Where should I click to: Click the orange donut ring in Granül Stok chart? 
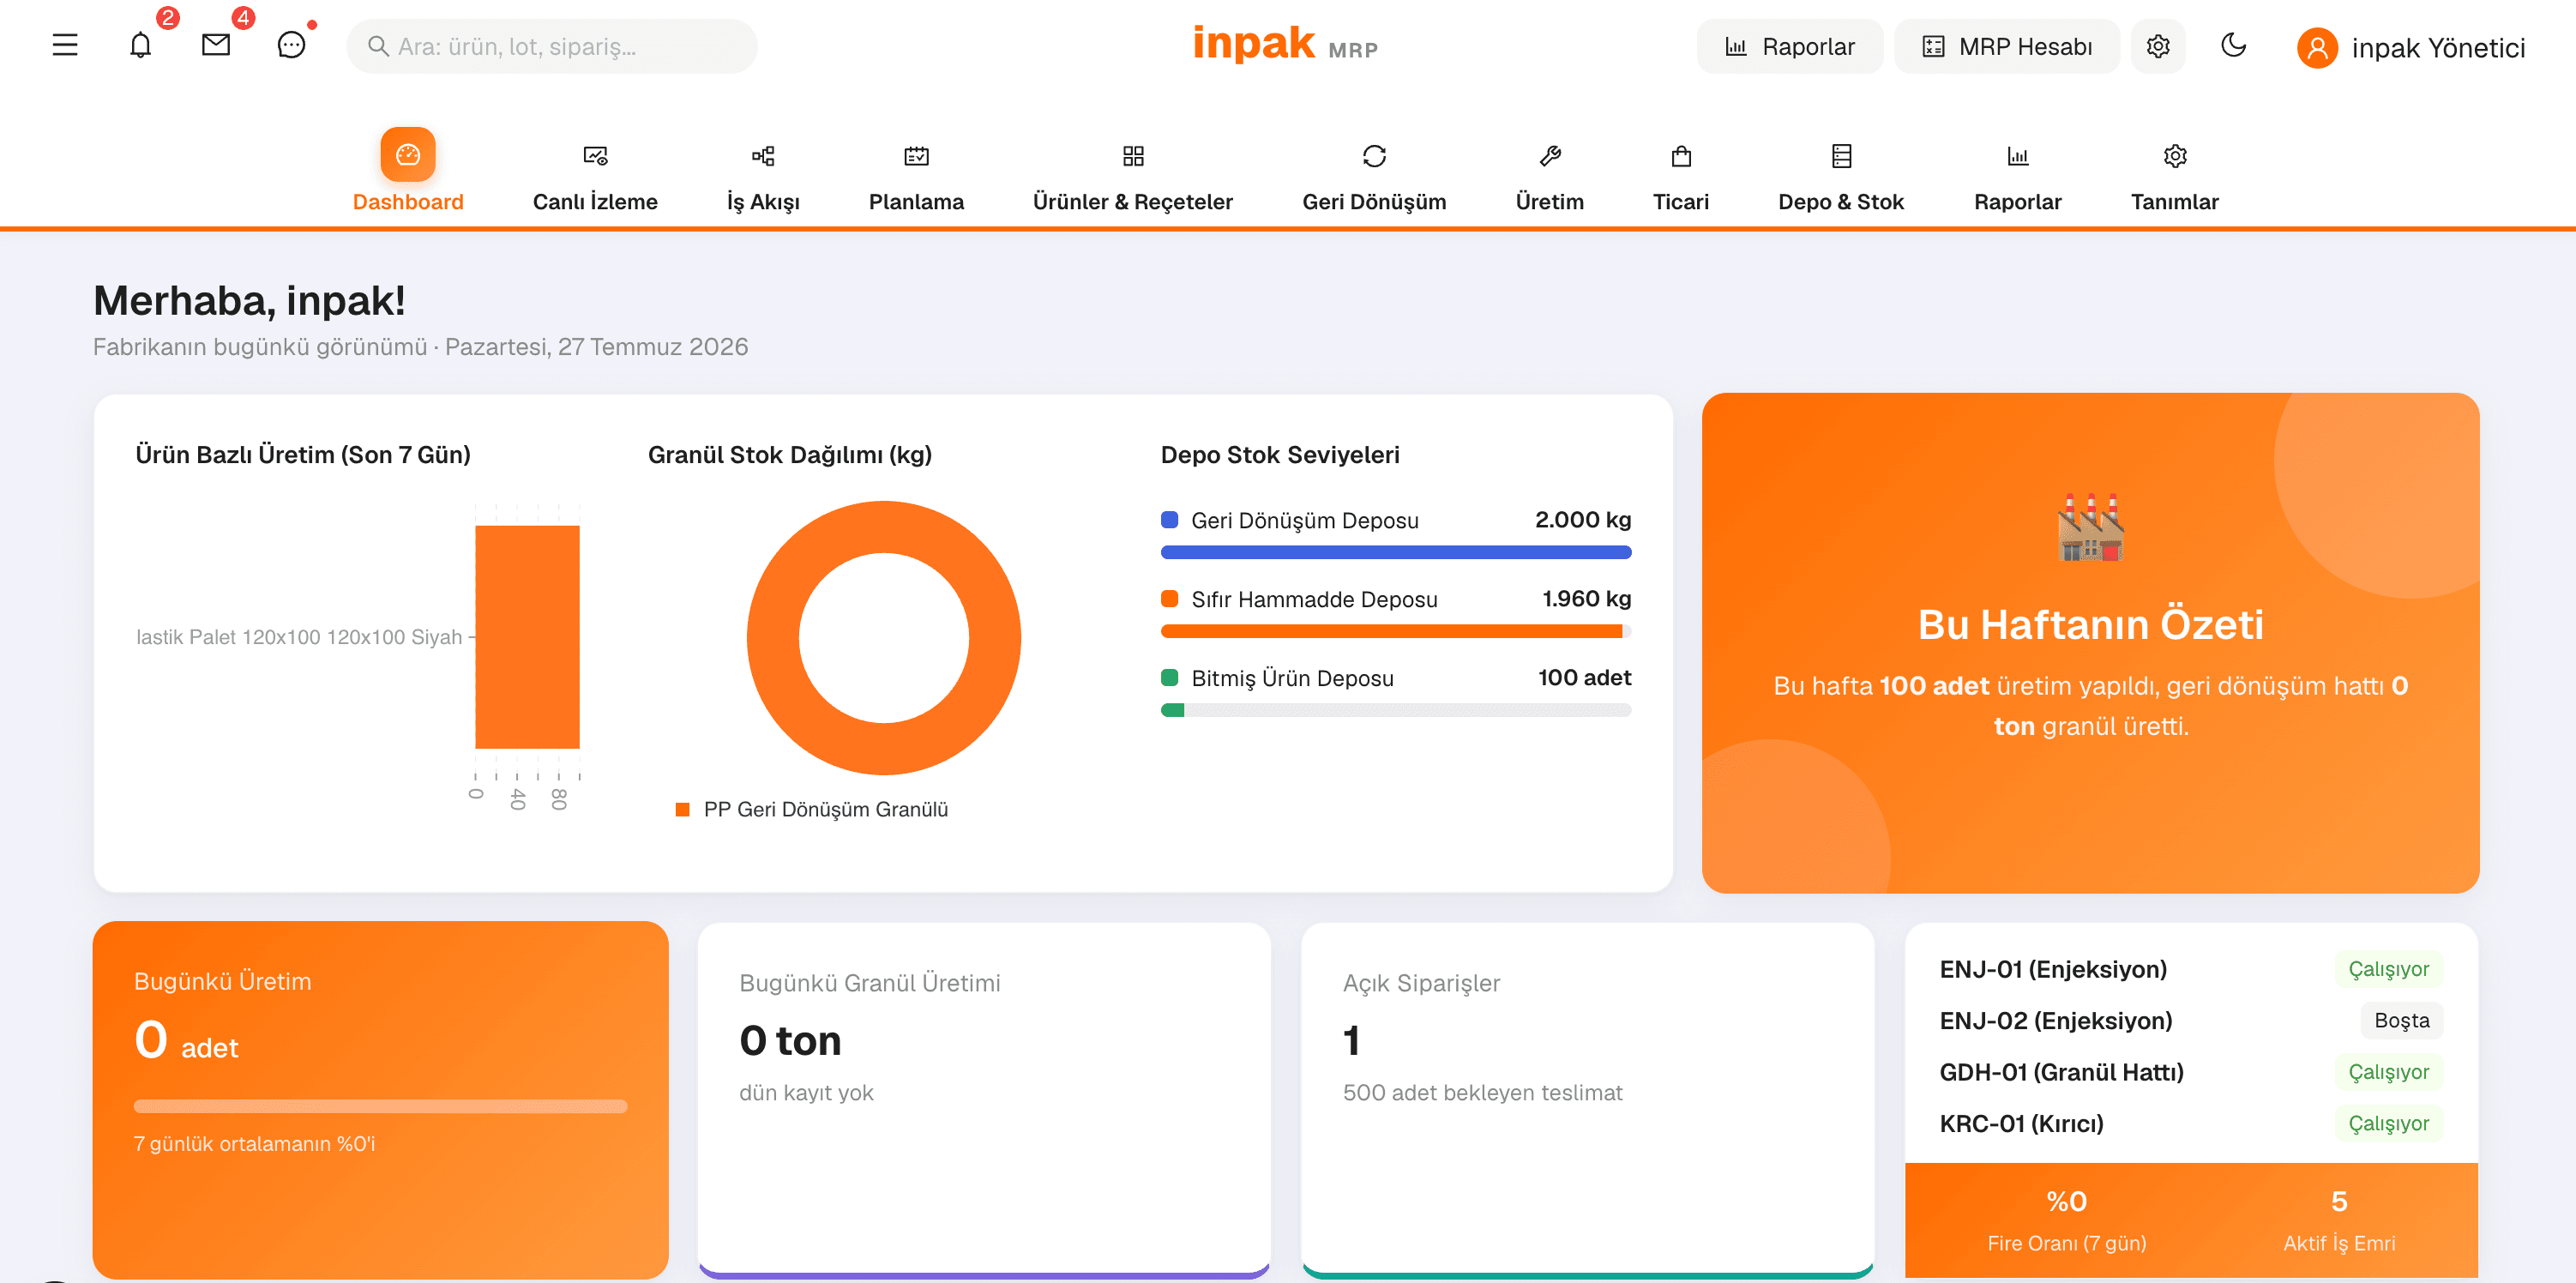[x=884, y=527]
